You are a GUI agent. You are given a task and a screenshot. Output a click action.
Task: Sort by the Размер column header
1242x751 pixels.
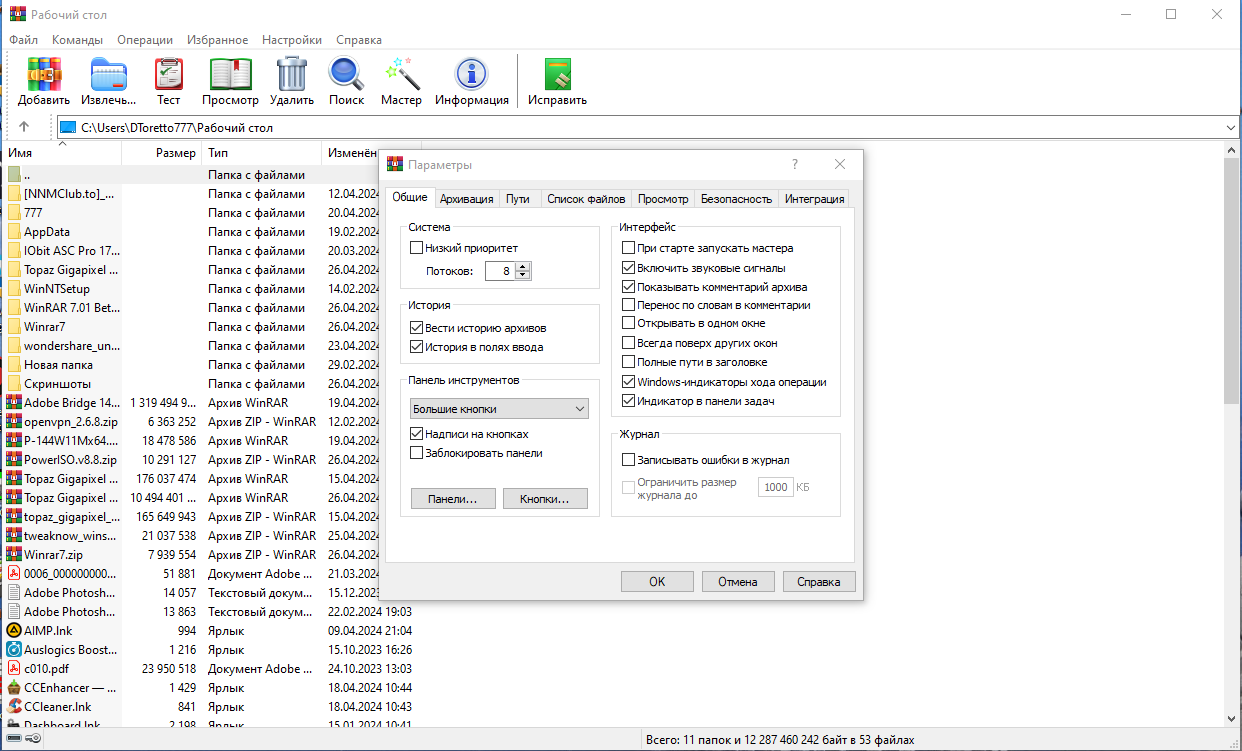coord(161,153)
